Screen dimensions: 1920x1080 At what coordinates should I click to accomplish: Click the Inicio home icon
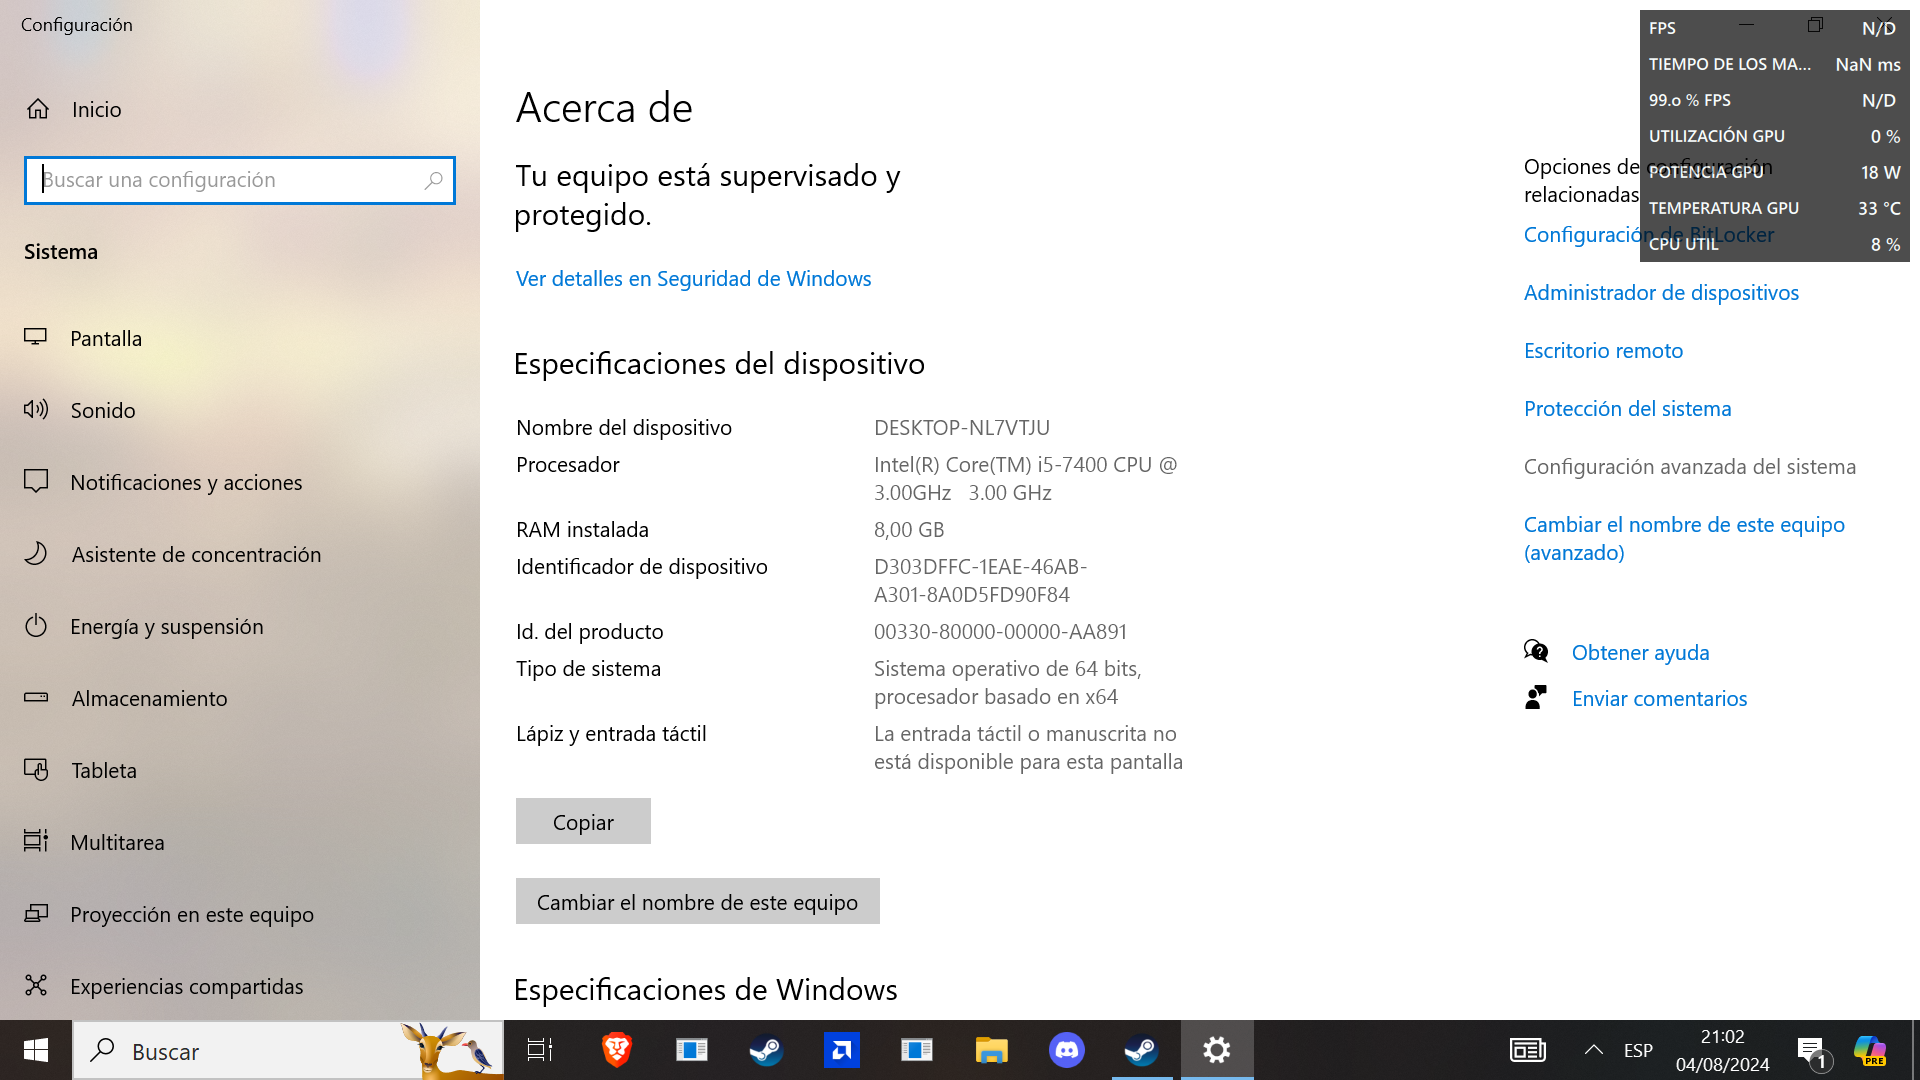click(x=38, y=109)
